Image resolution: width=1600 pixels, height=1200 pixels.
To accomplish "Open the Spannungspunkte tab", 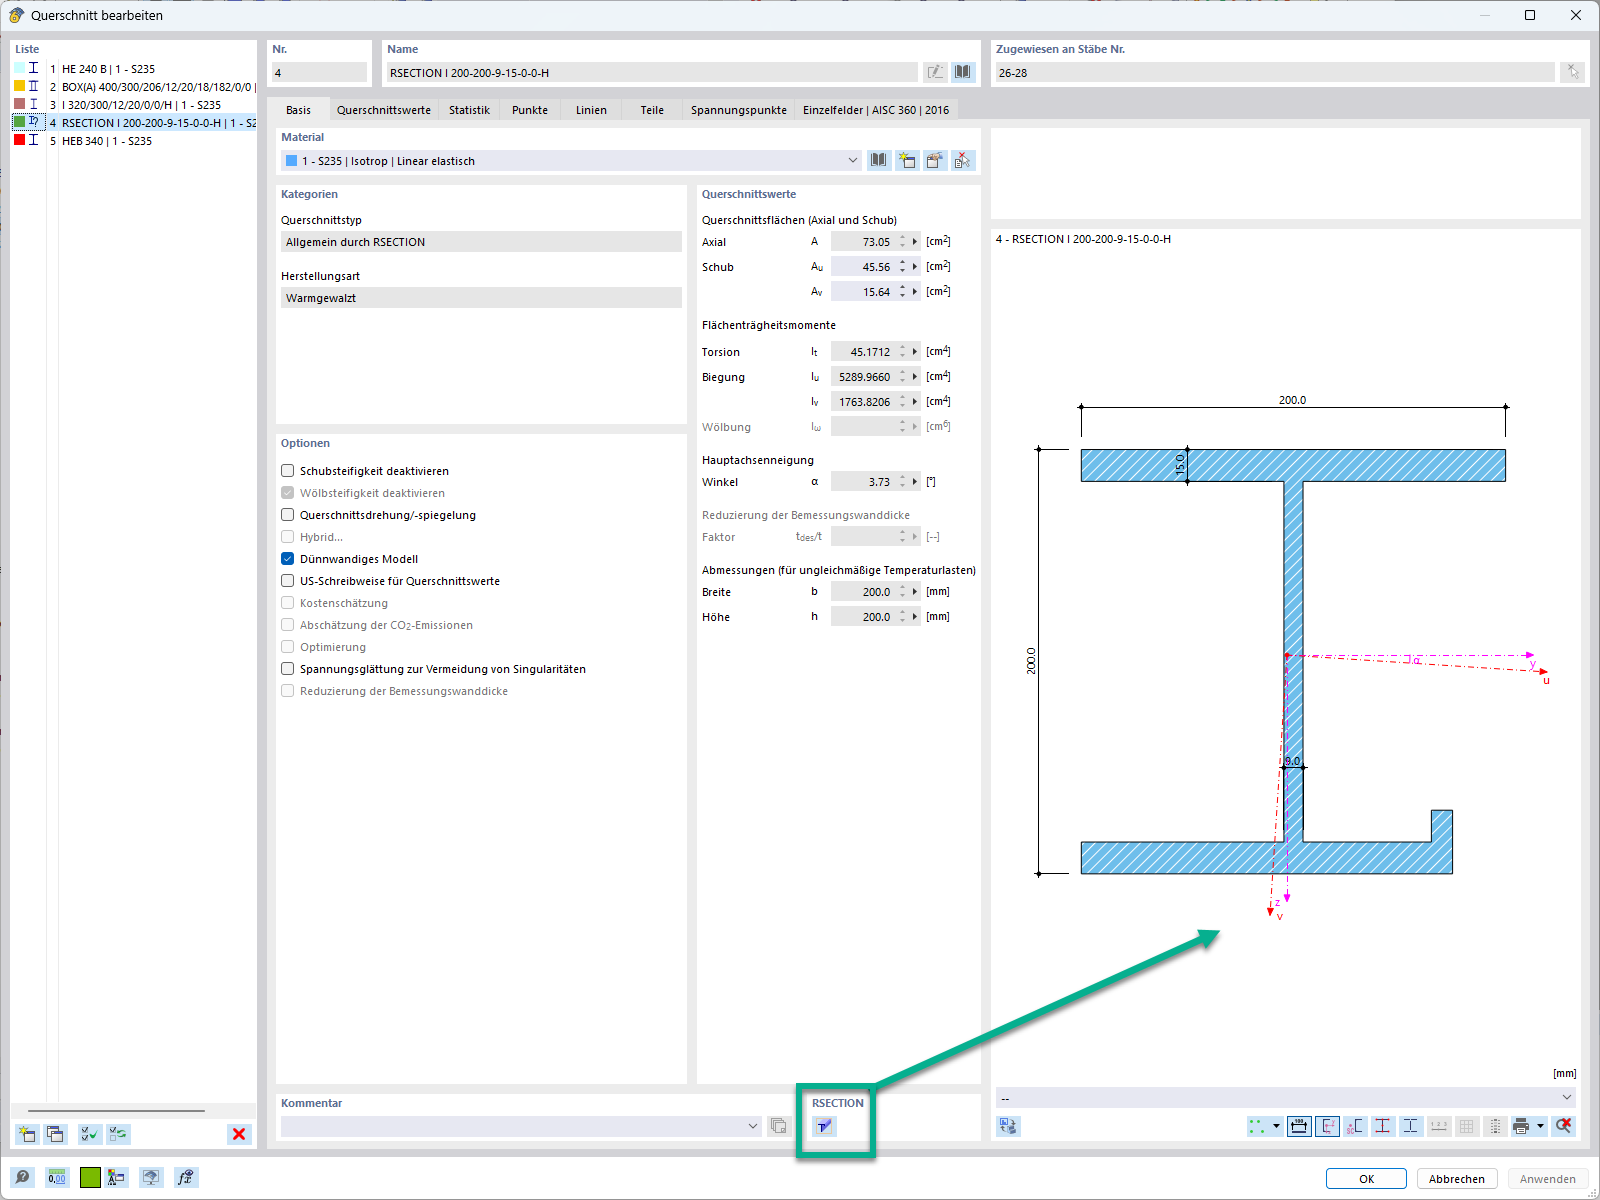I will [738, 110].
